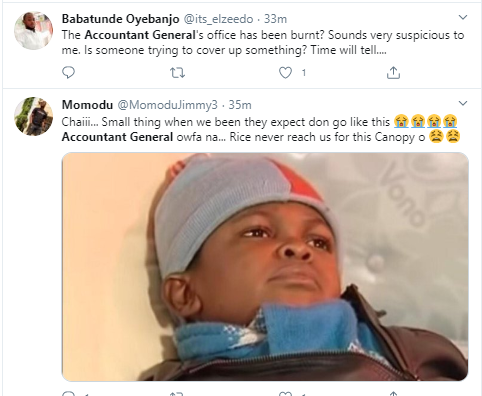Open the @MomoduJimmy3 handle
This screenshot has height=396, width=482.
point(167,105)
